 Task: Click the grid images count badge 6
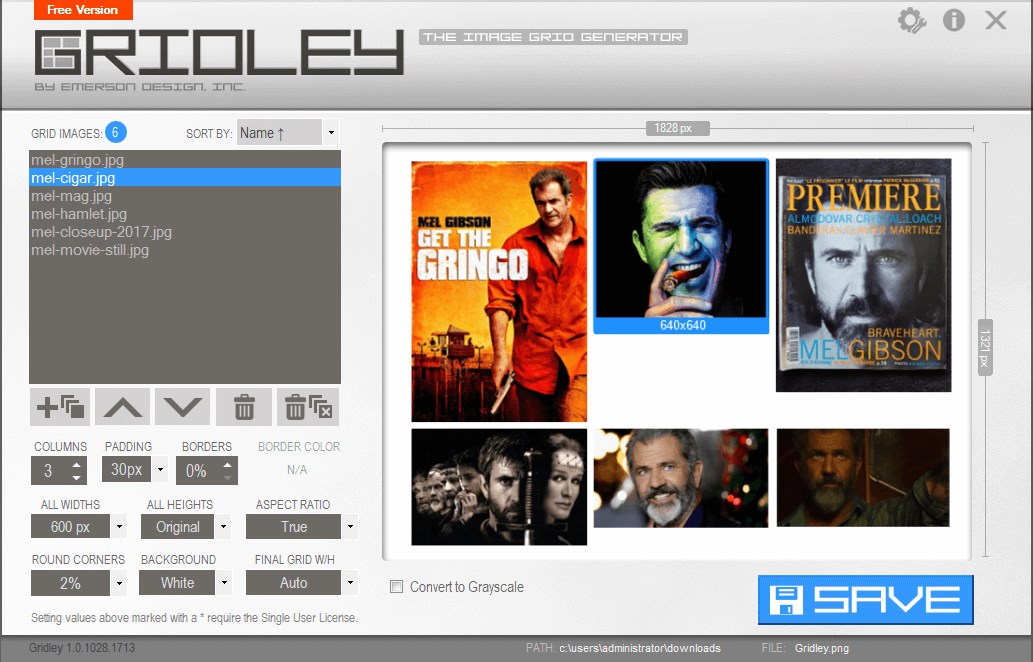115,132
